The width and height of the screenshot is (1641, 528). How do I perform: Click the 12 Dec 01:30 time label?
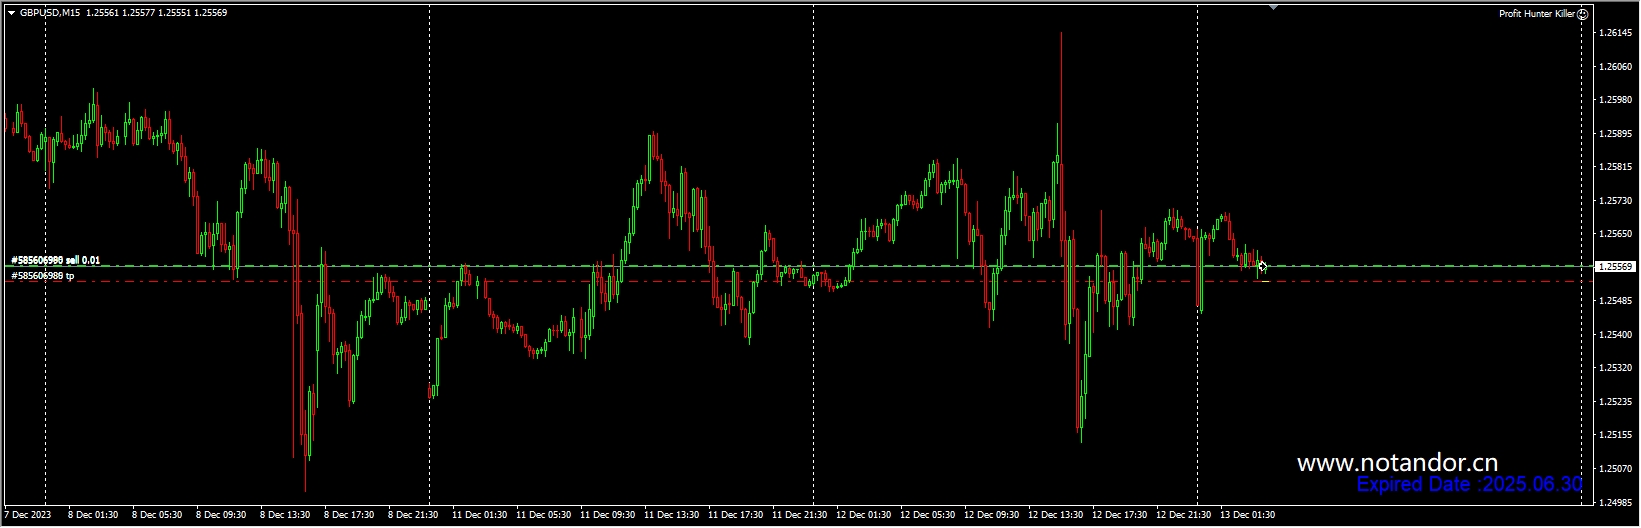[863, 516]
